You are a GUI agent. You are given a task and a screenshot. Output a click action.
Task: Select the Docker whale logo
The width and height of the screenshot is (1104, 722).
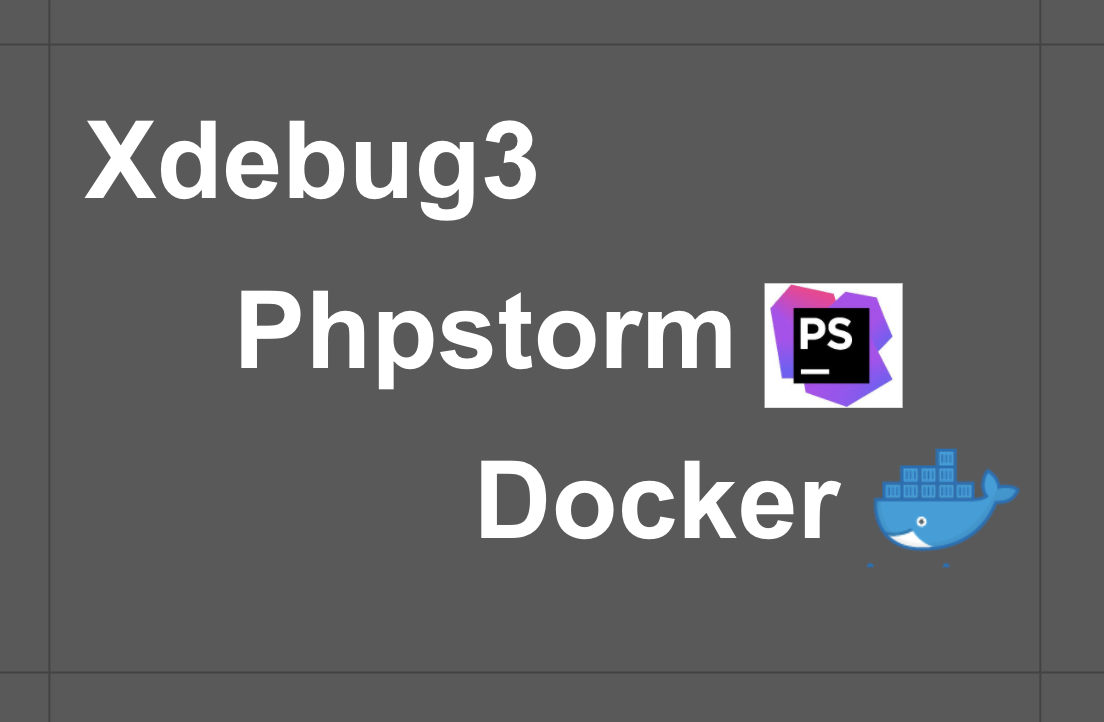click(946, 501)
